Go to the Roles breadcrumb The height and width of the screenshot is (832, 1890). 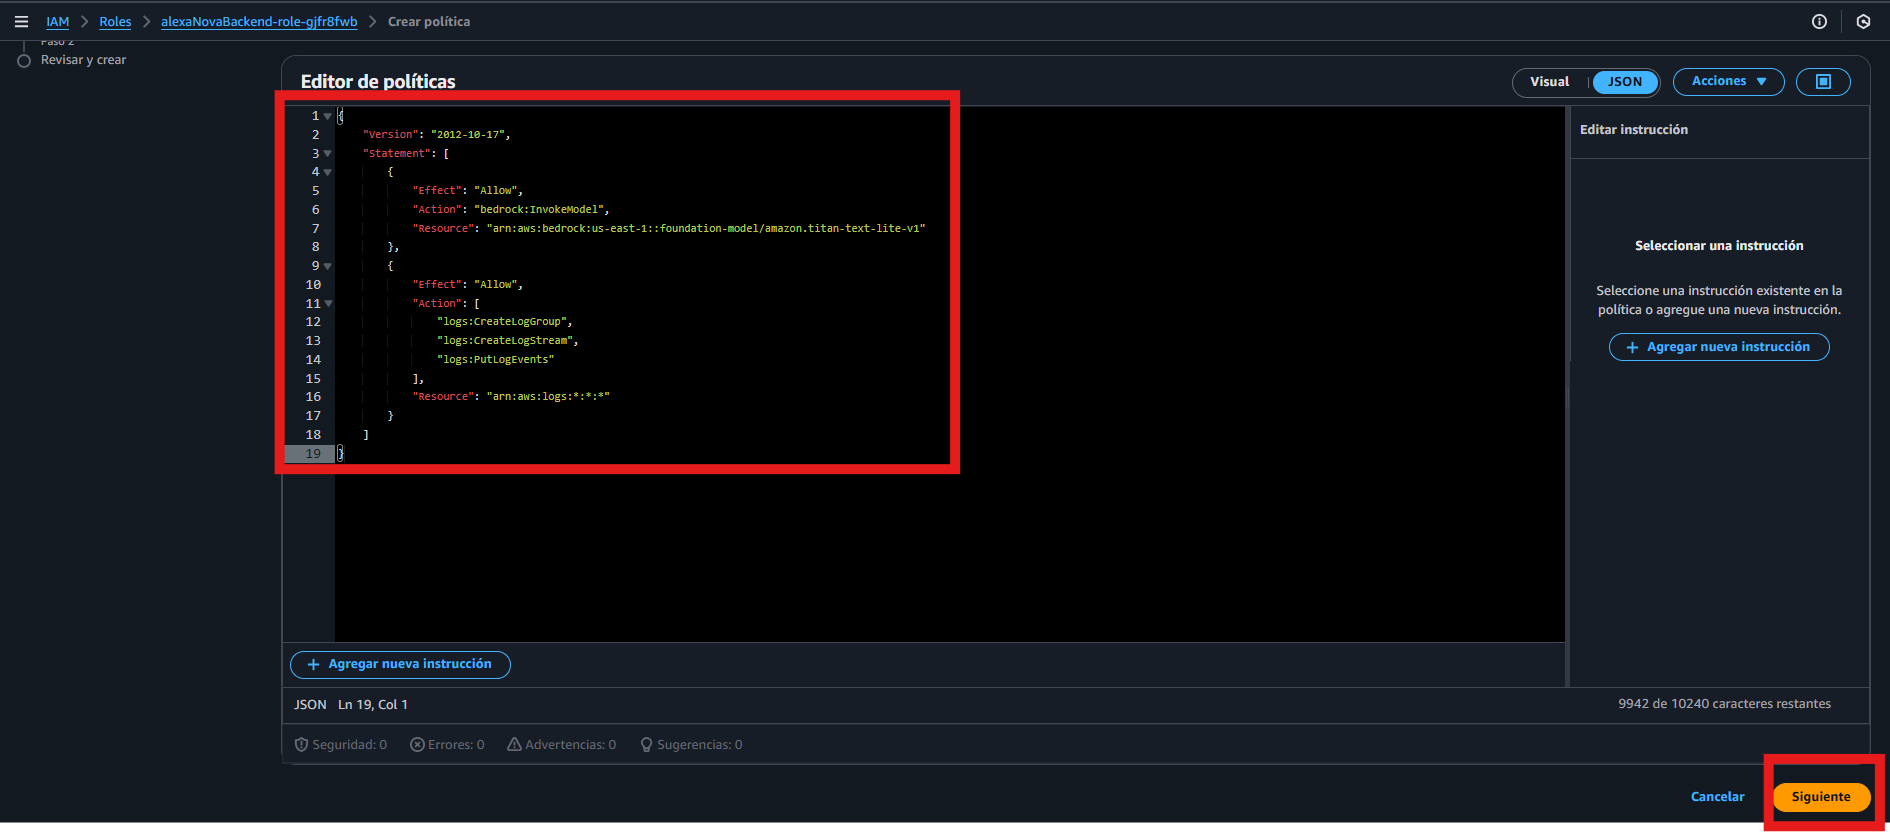pyautogui.click(x=115, y=22)
